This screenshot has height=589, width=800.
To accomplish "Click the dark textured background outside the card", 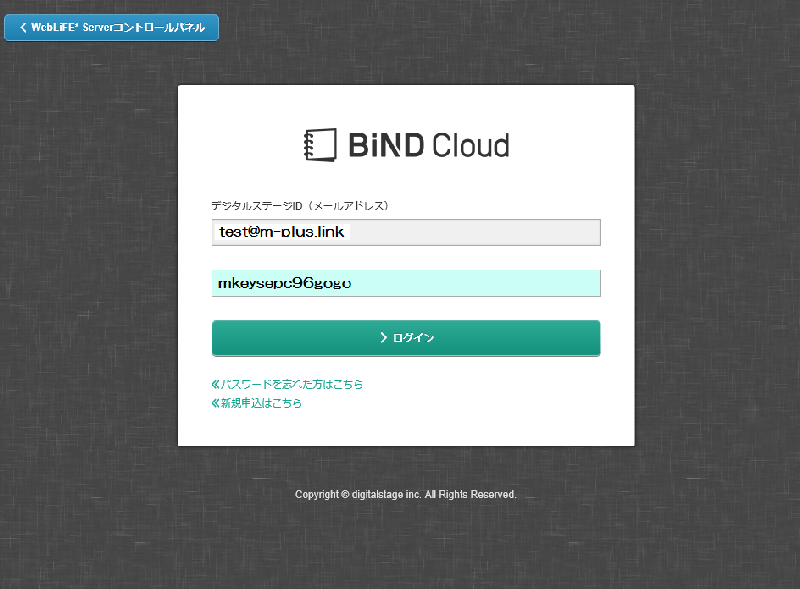I will point(90,300).
